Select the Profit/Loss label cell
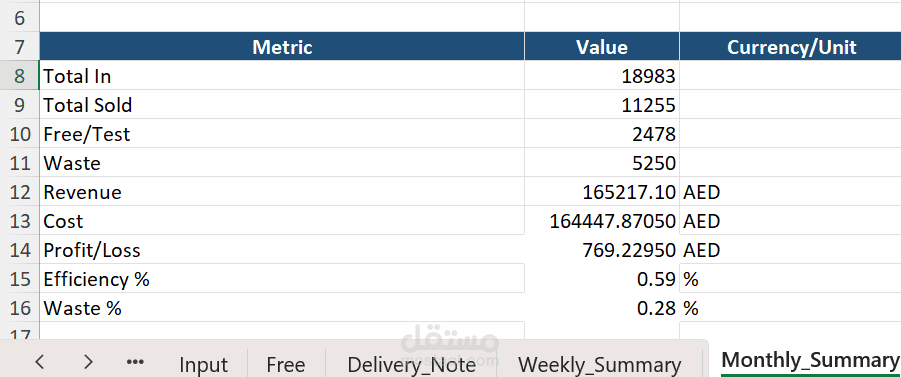 pos(282,250)
